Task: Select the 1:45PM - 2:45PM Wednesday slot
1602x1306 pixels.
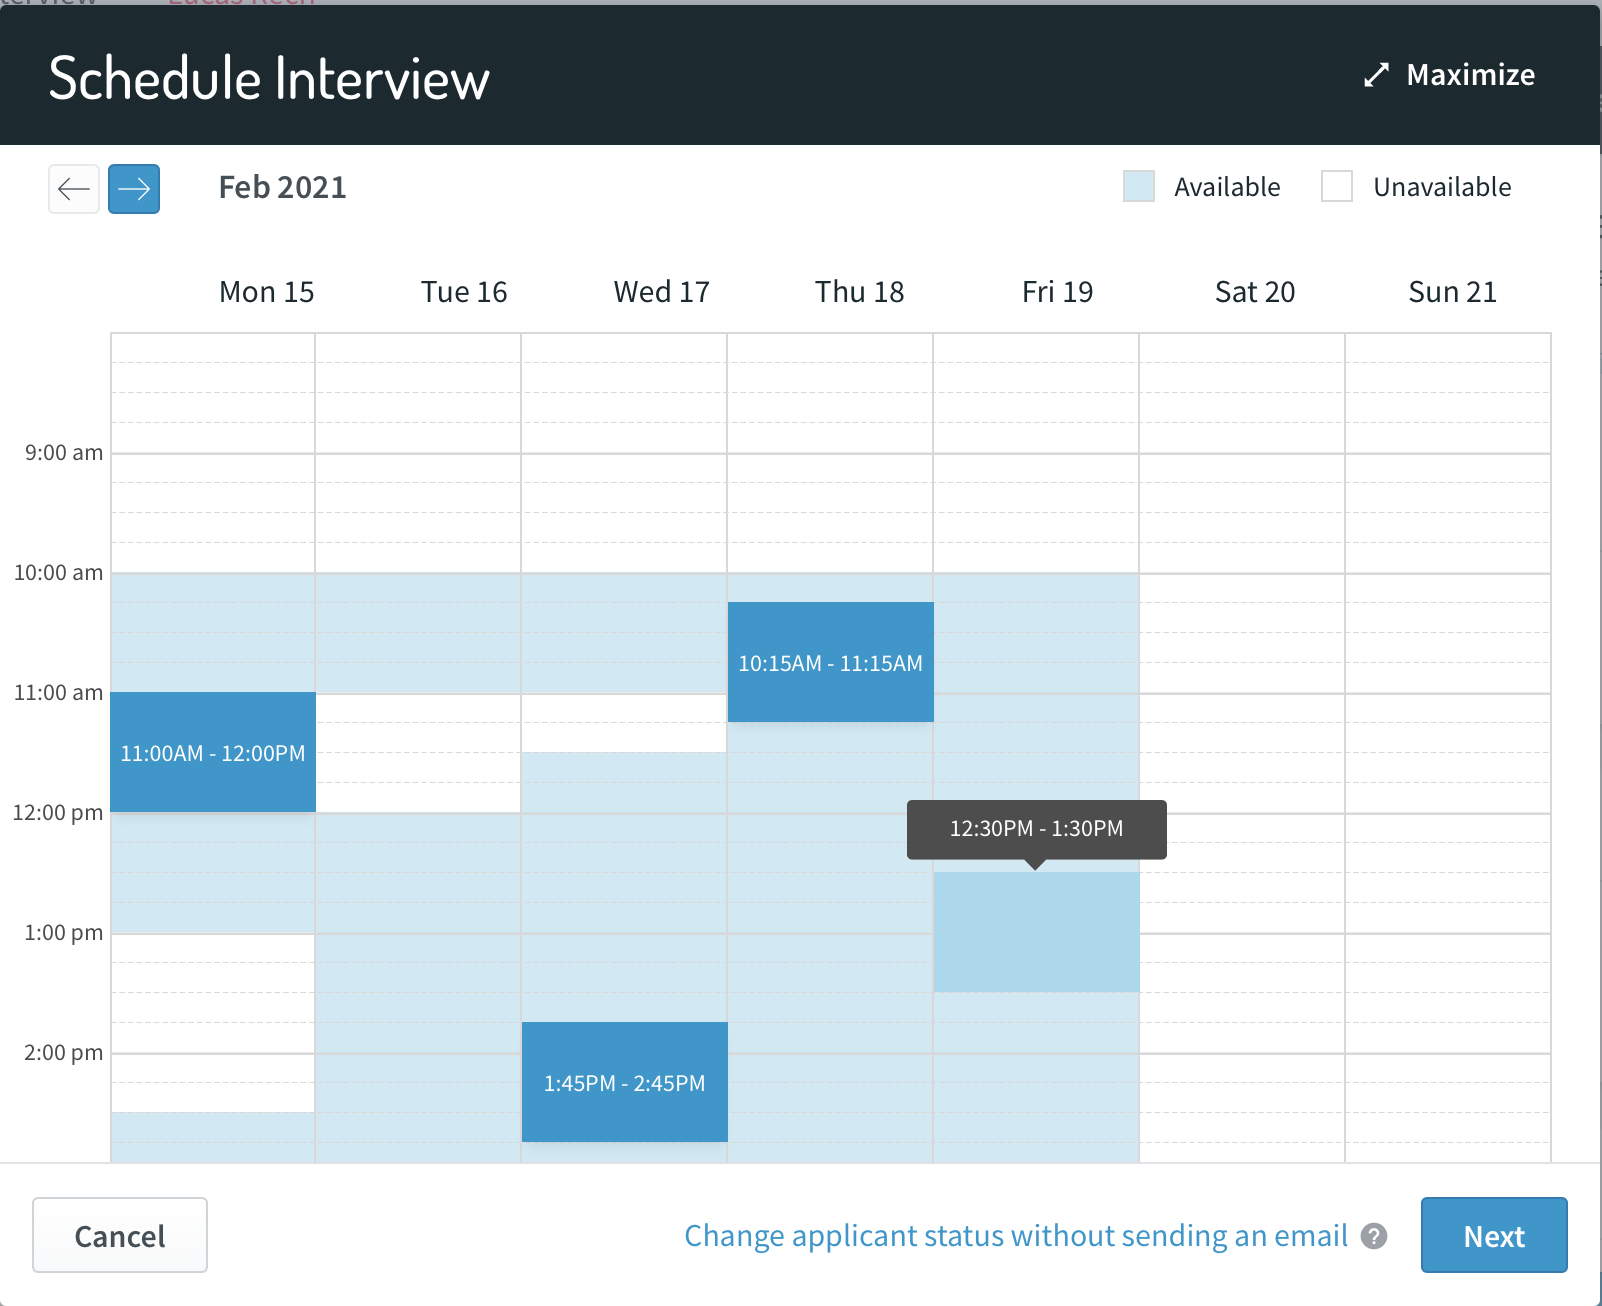Action: coord(624,1082)
